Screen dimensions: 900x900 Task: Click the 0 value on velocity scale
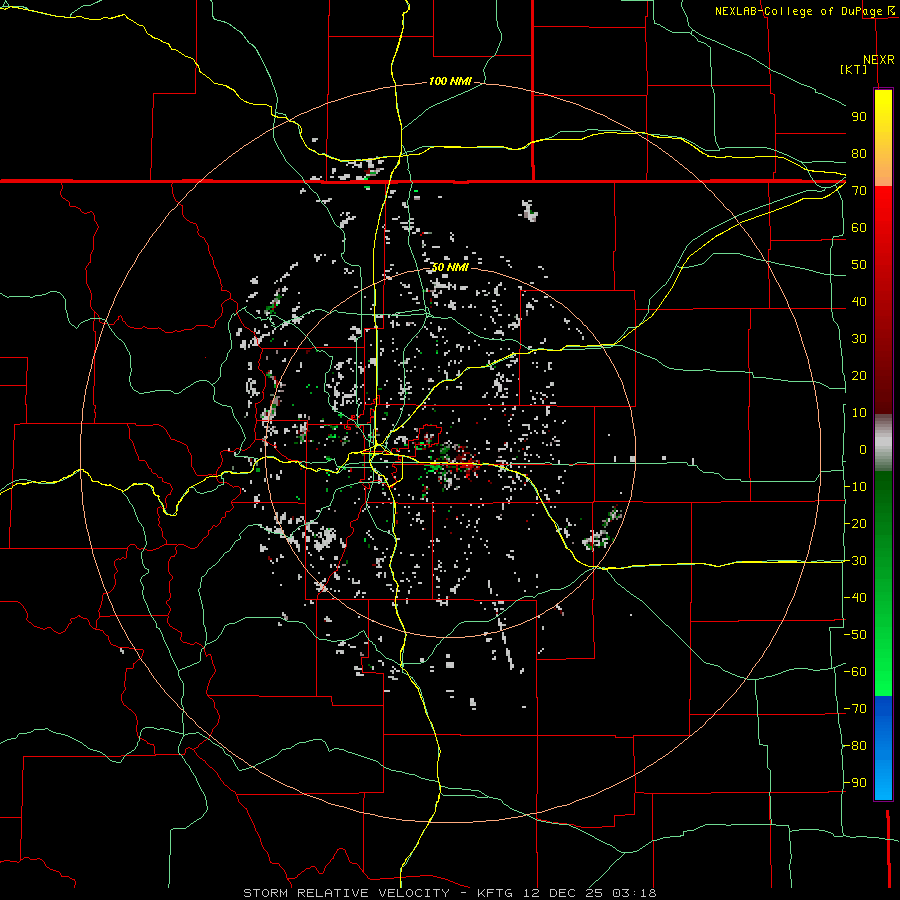[863, 449]
